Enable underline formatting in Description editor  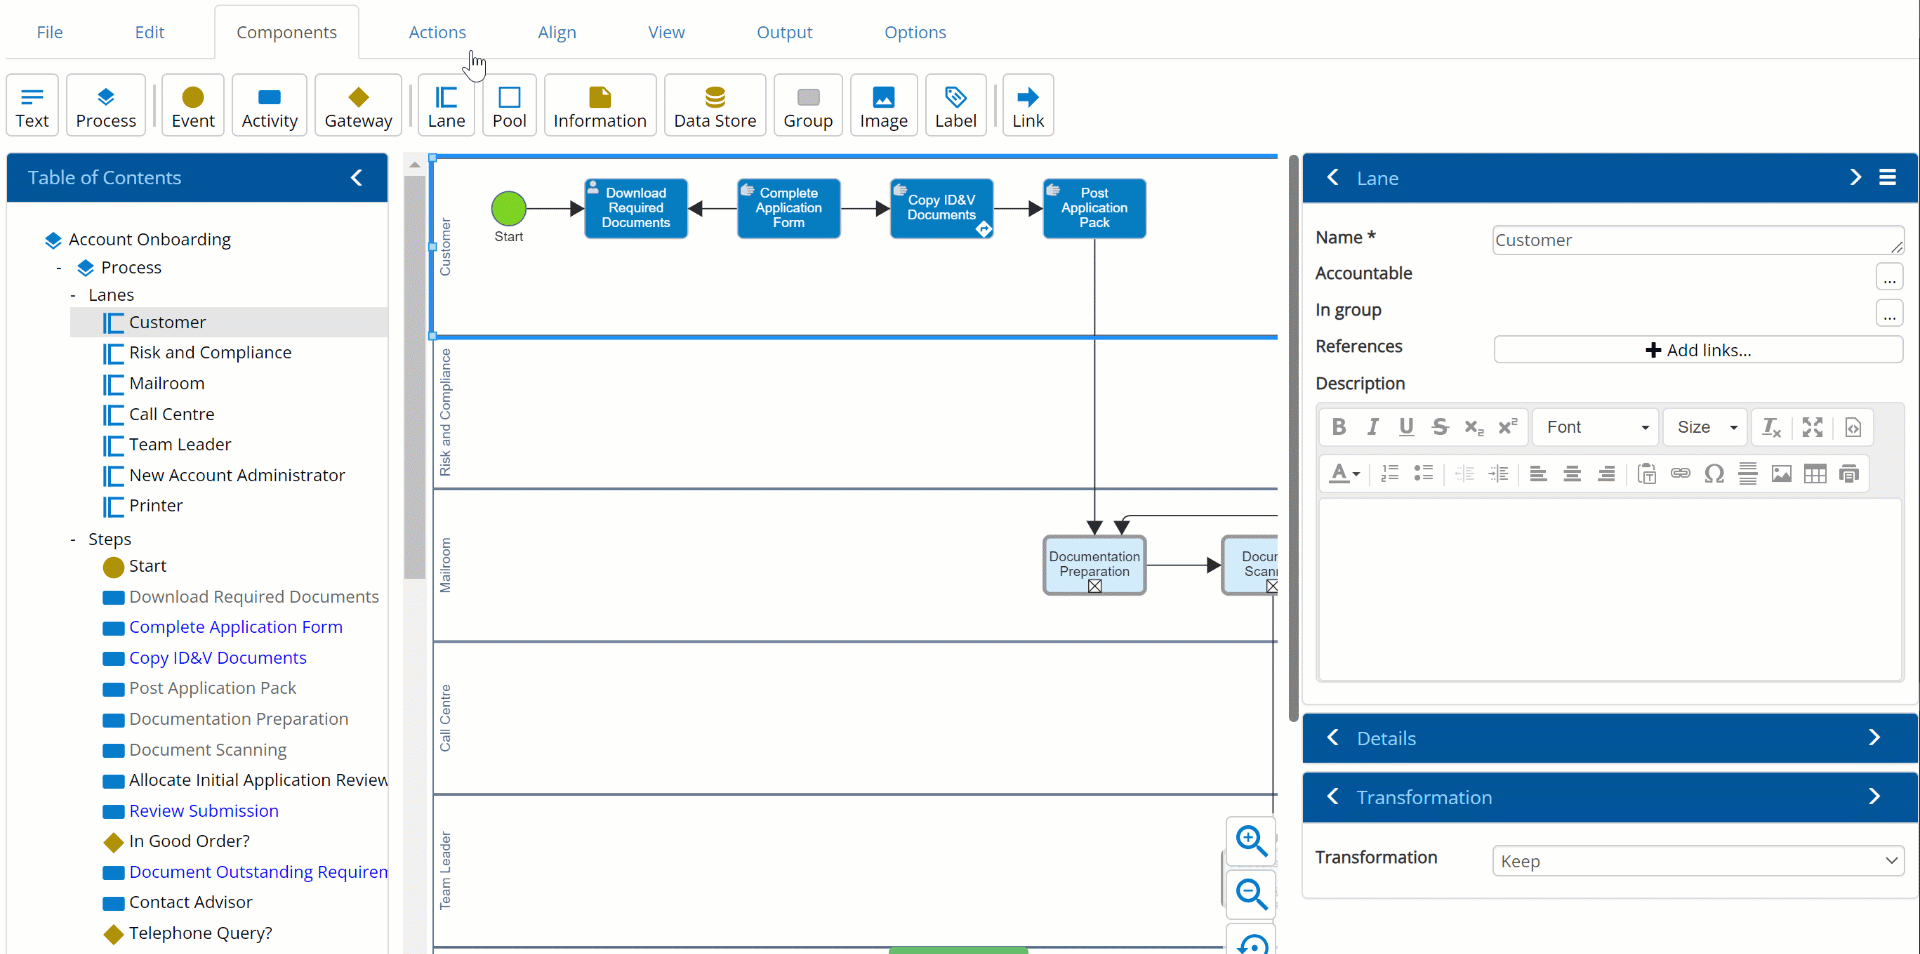pyautogui.click(x=1406, y=427)
